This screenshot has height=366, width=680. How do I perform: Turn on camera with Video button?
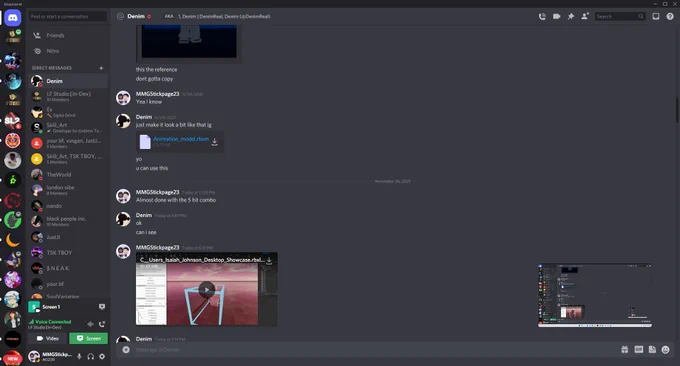tap(48, 338)
